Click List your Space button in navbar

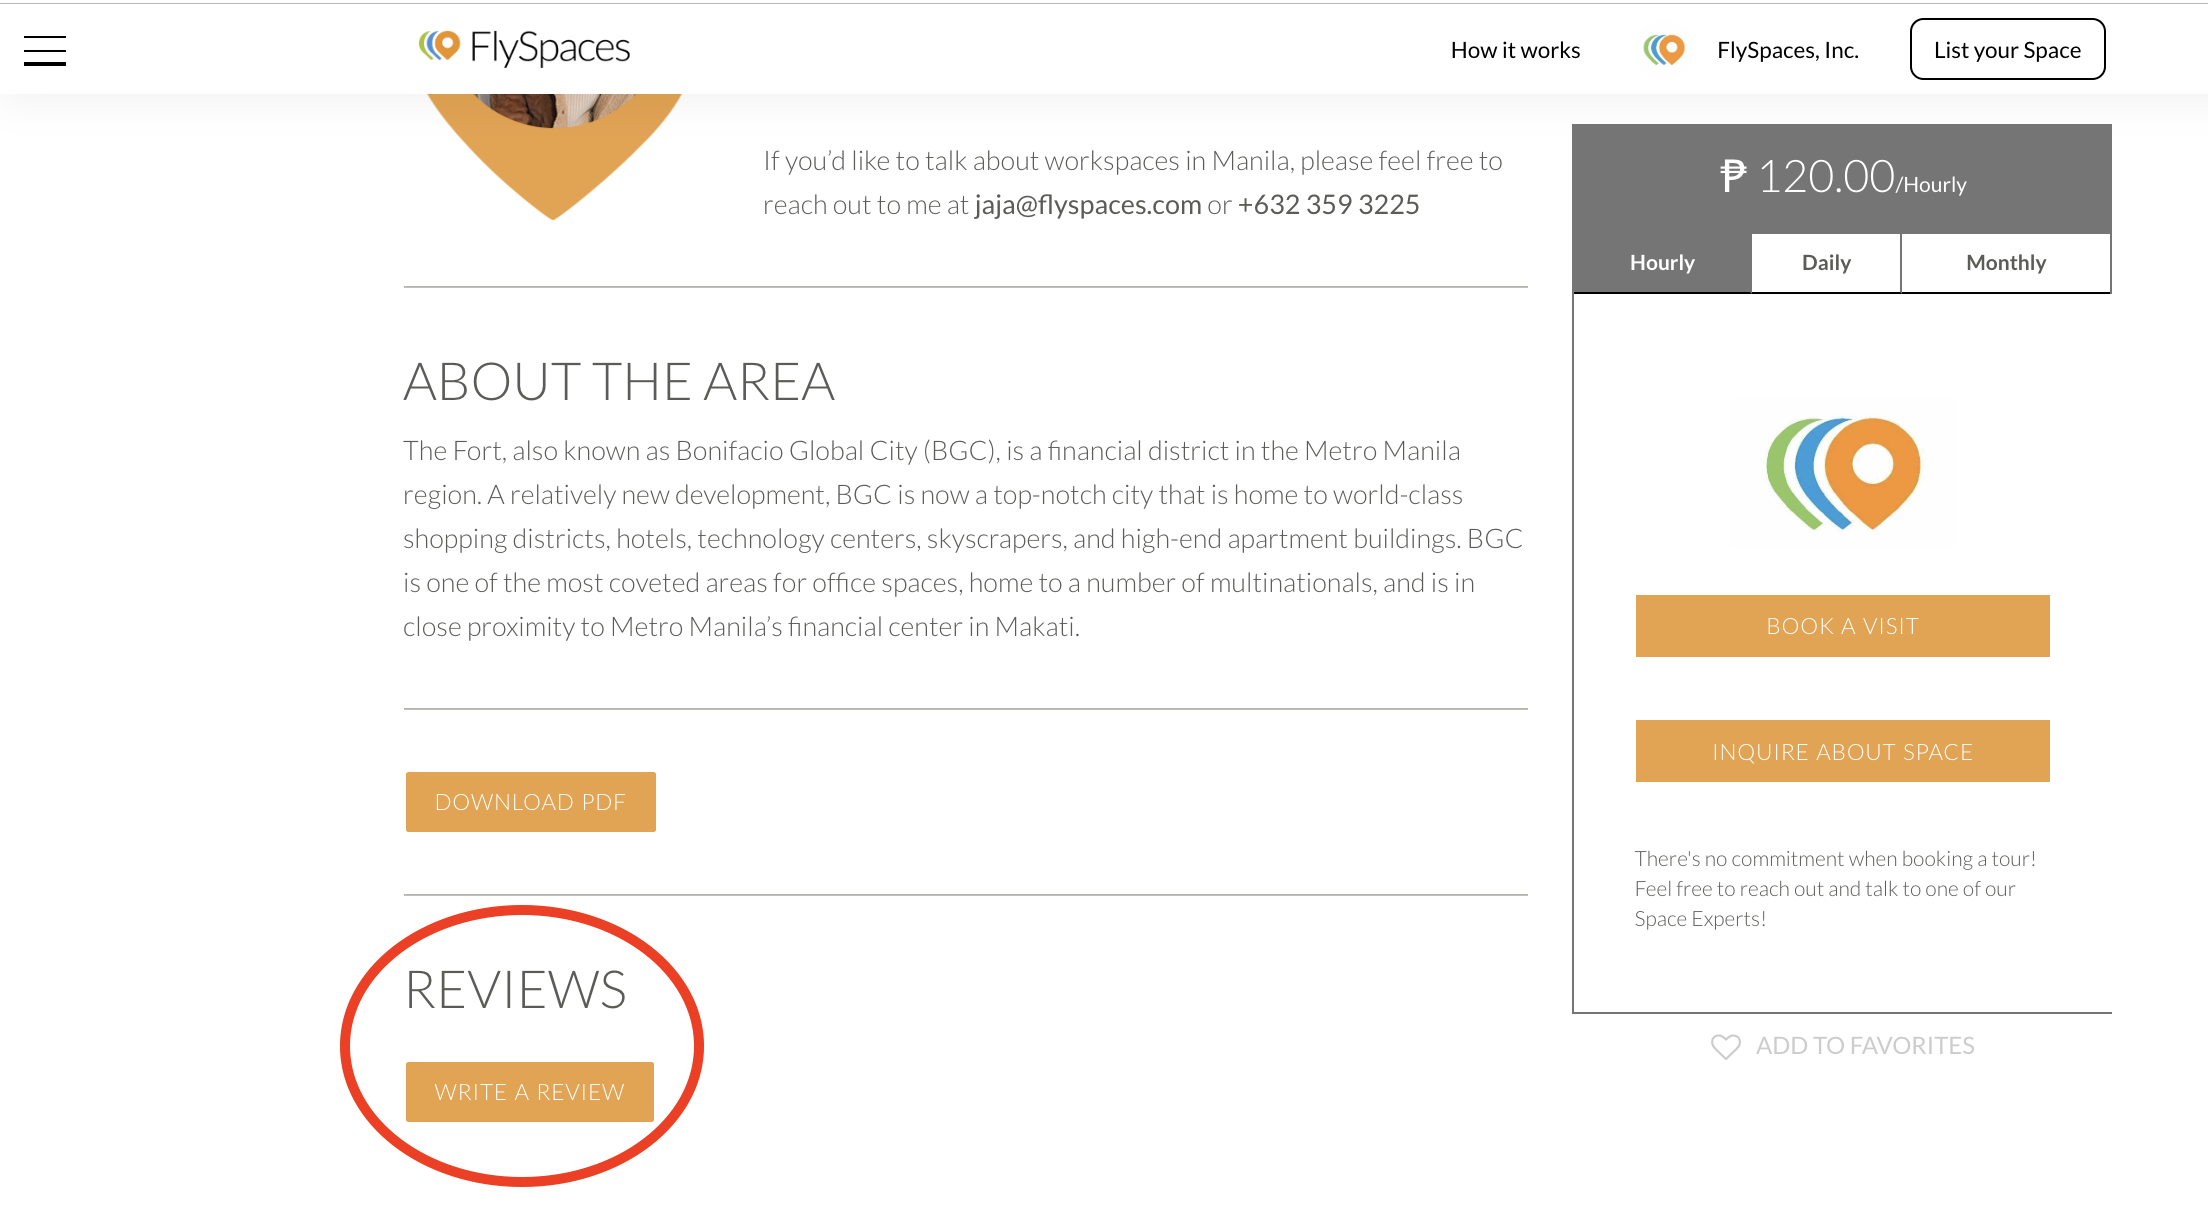(x=2007, y=49)
